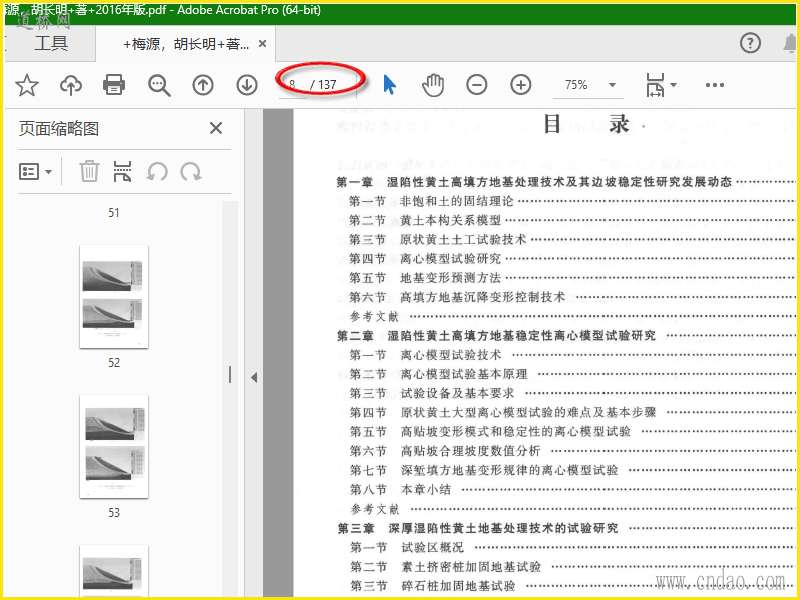Close the +梅源，胡长明+著 document tab

(262, 44)
